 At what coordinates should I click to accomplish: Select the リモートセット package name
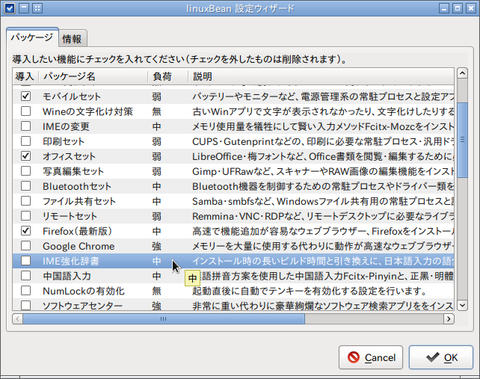pos(70,216)
